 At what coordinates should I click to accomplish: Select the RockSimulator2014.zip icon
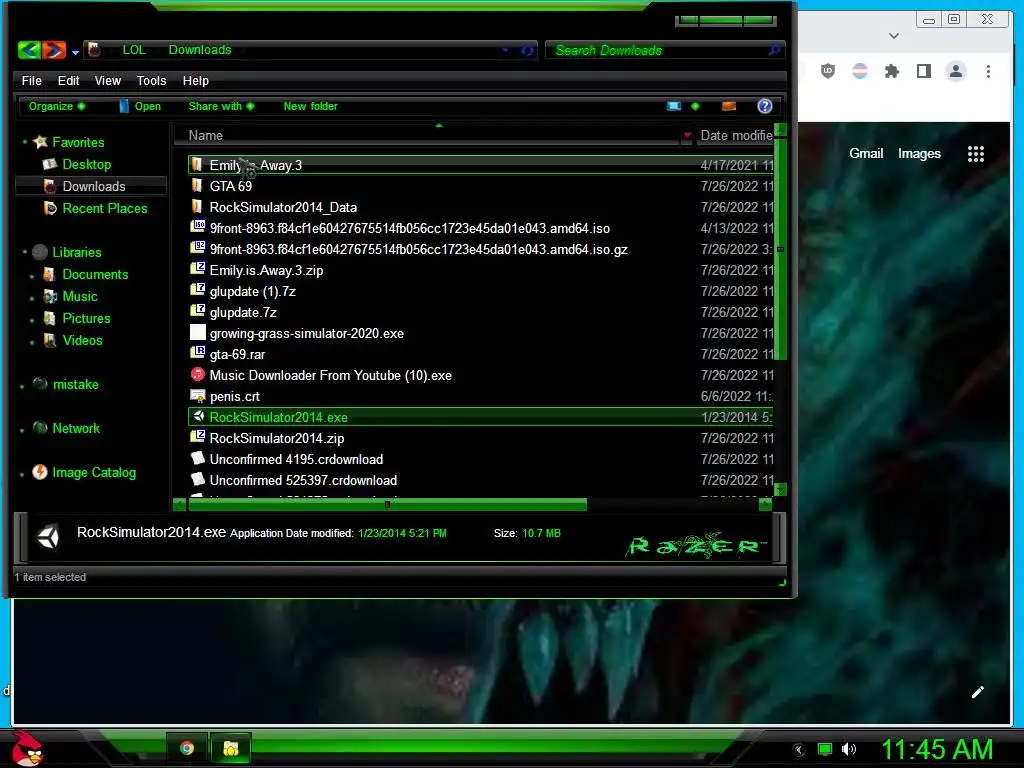197,437
